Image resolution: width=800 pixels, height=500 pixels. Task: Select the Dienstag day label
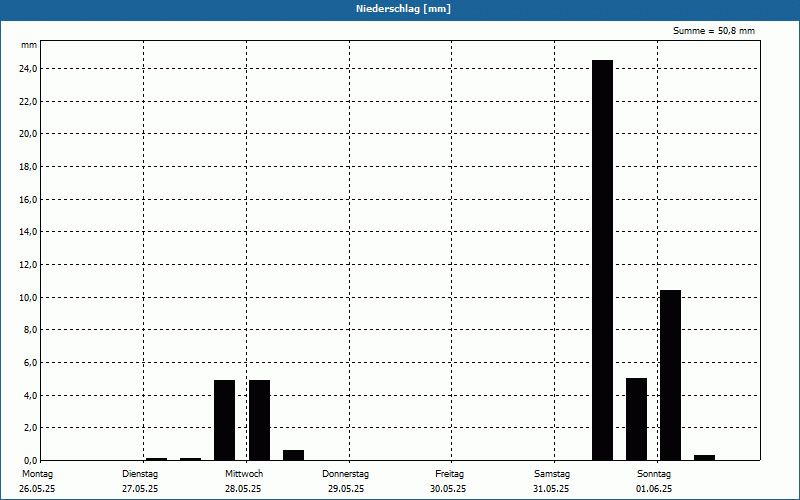pos(140,474)
